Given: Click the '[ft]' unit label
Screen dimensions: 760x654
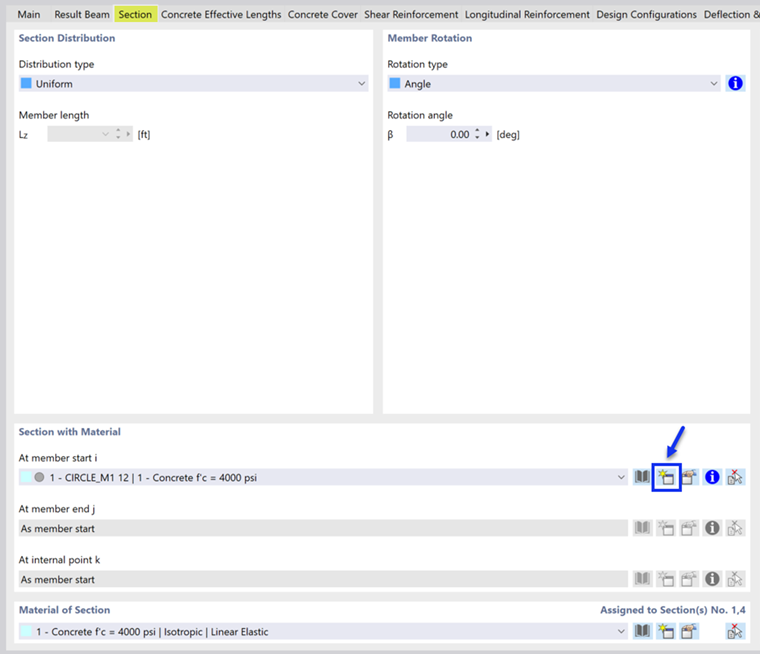Looking at the screenshot, I should [x=144, y=134].
